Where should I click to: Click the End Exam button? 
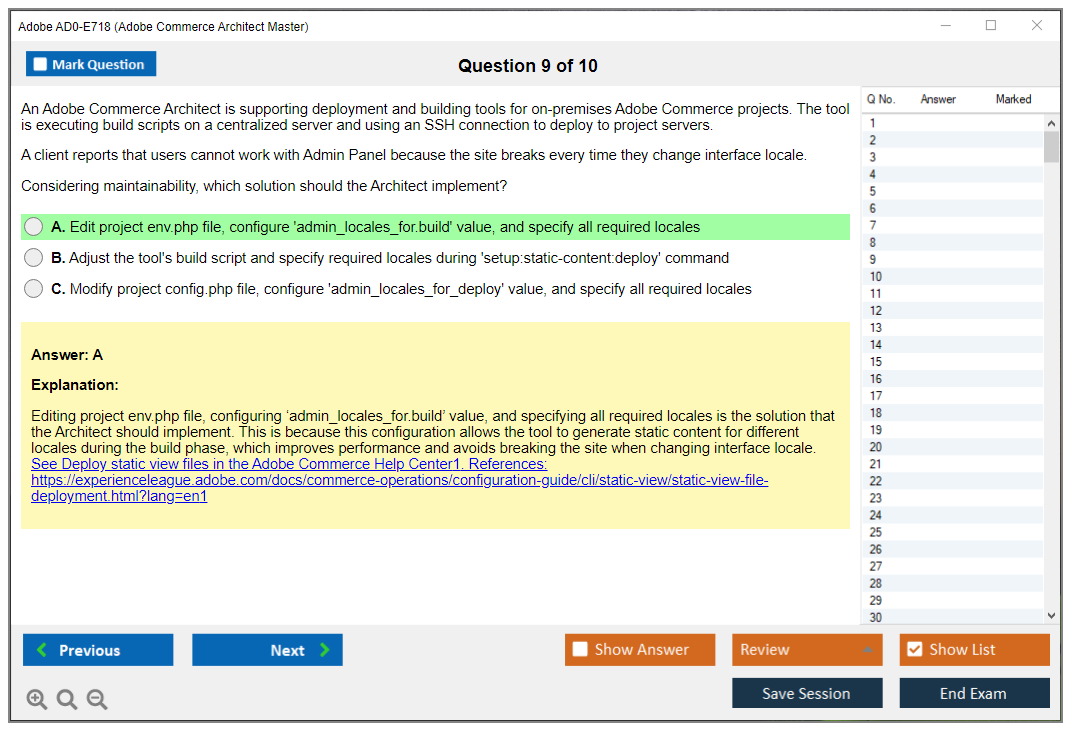point(973,693)
